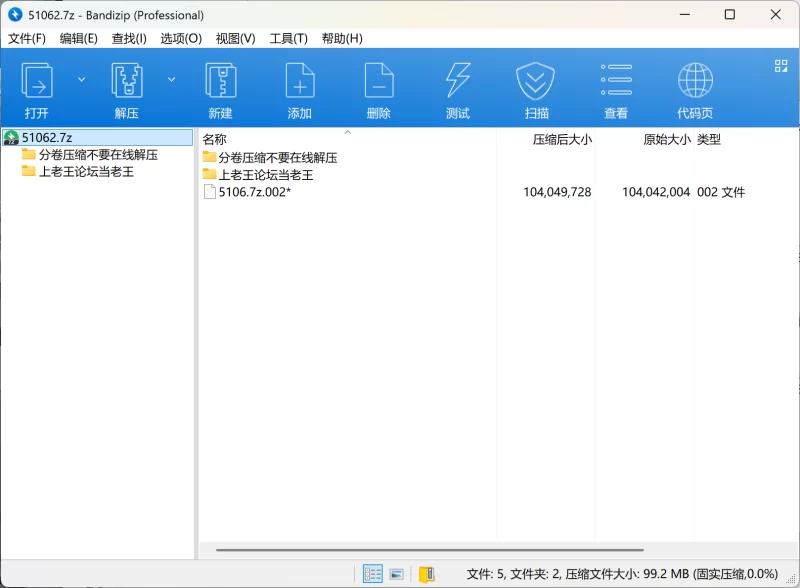The image size is (800, 588).
Task: Click the 代码页 (Code page) globe icon
Action: 695,80
